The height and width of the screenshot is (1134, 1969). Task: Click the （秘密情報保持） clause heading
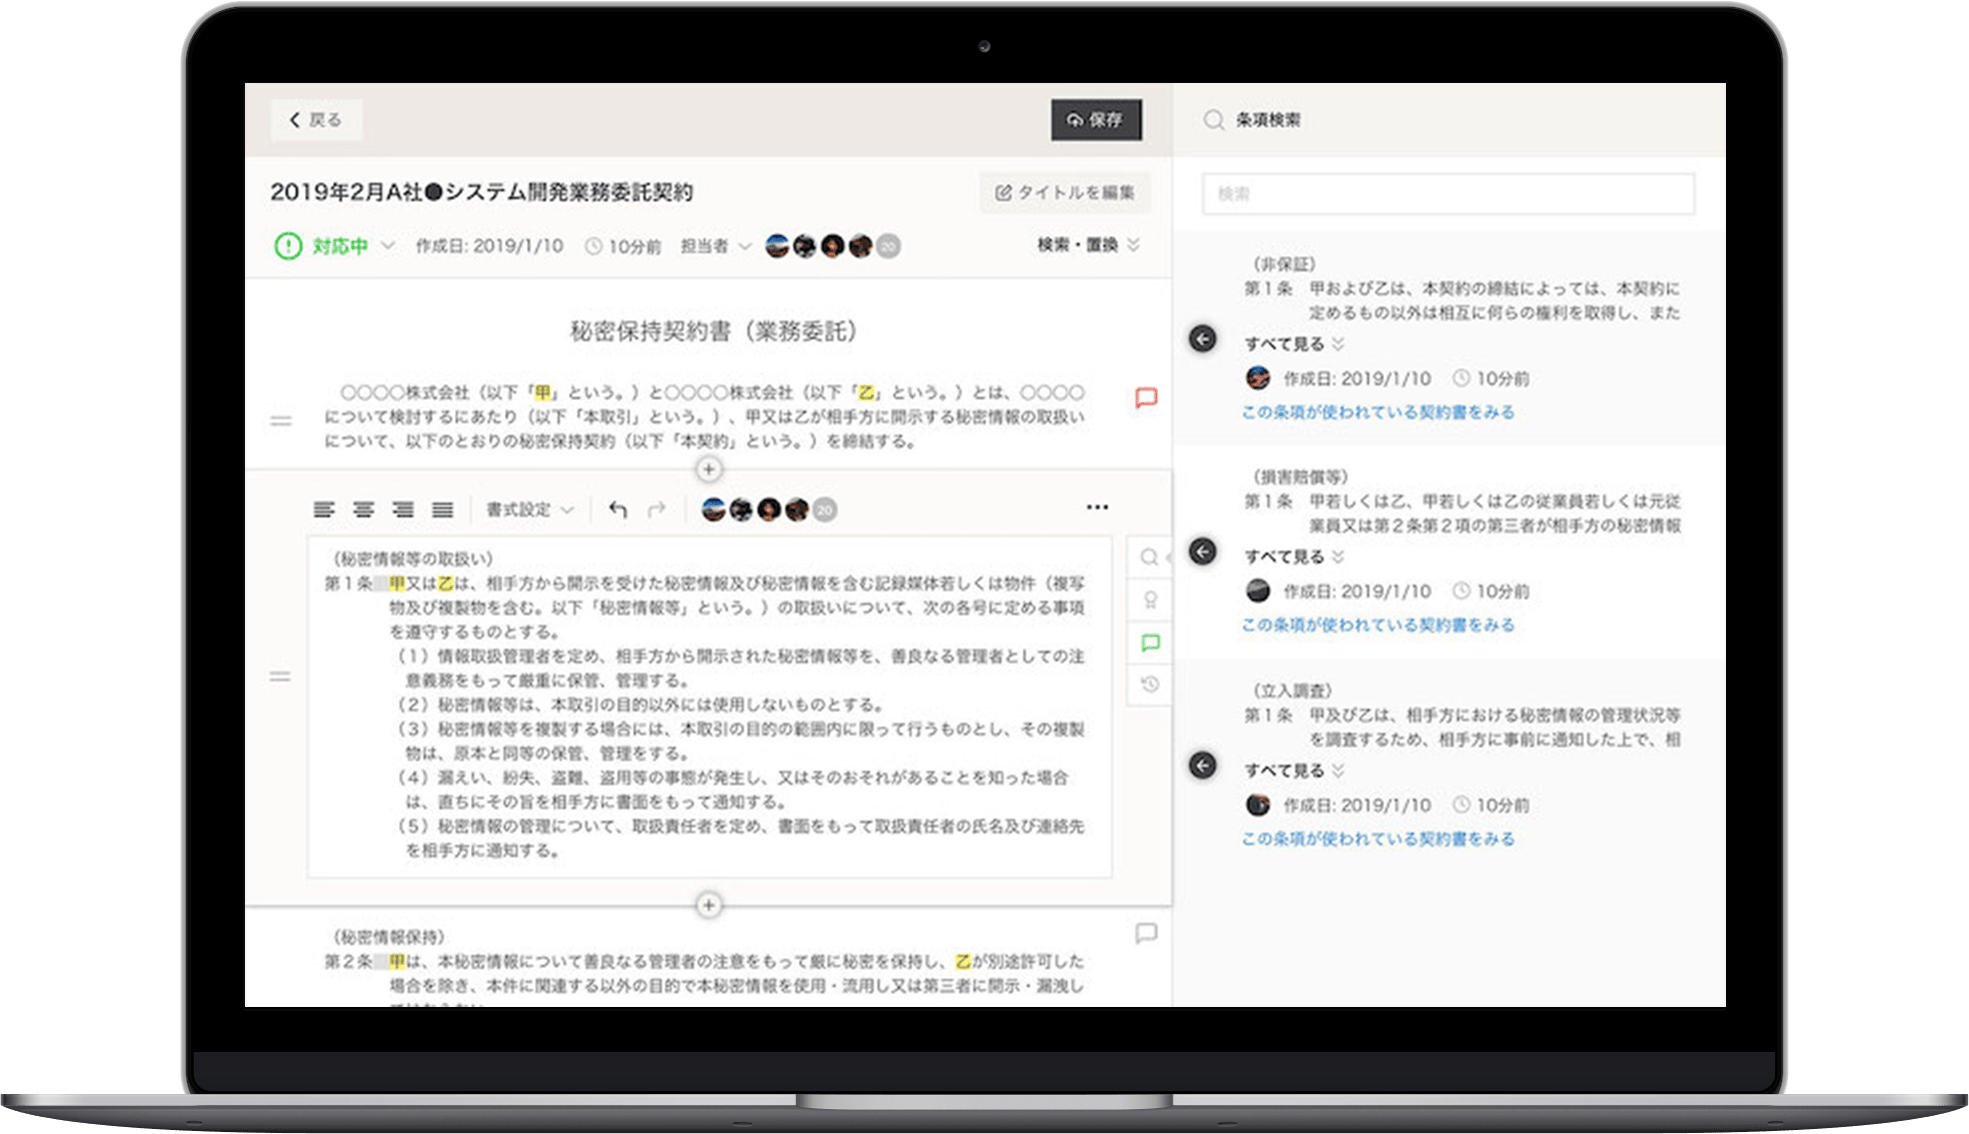[389, 937]
